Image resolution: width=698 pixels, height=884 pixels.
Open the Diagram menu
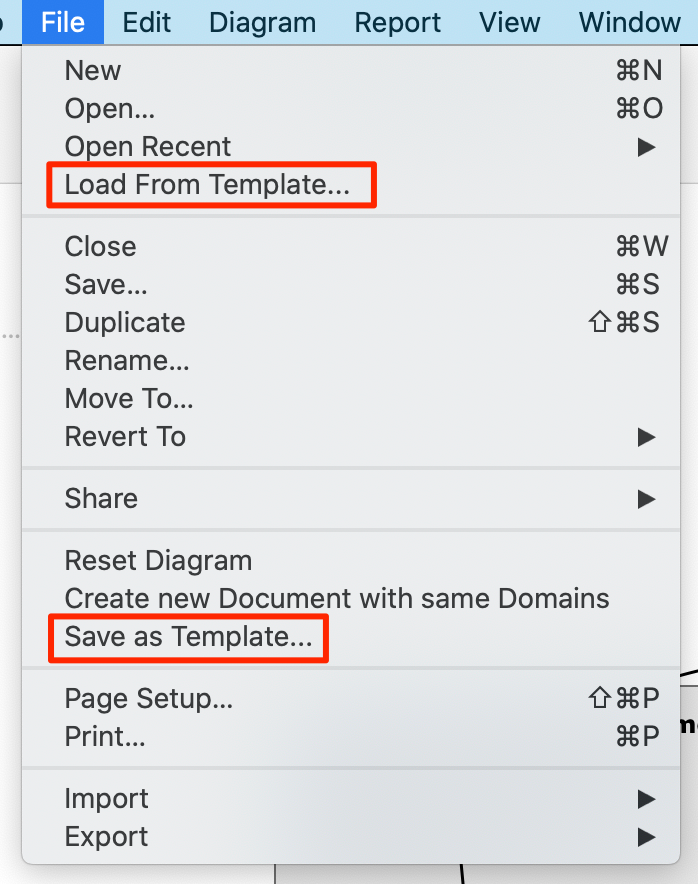262,22
